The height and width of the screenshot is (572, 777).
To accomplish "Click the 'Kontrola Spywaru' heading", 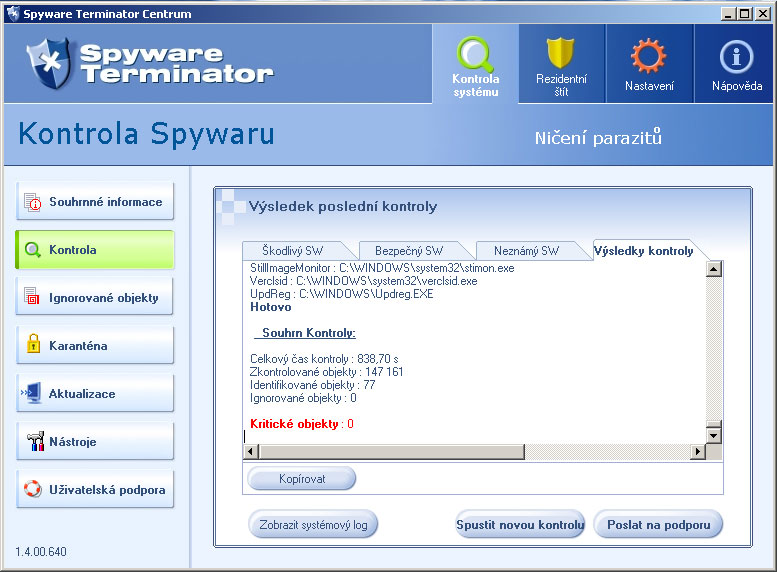I will click(x=146, y=134).
